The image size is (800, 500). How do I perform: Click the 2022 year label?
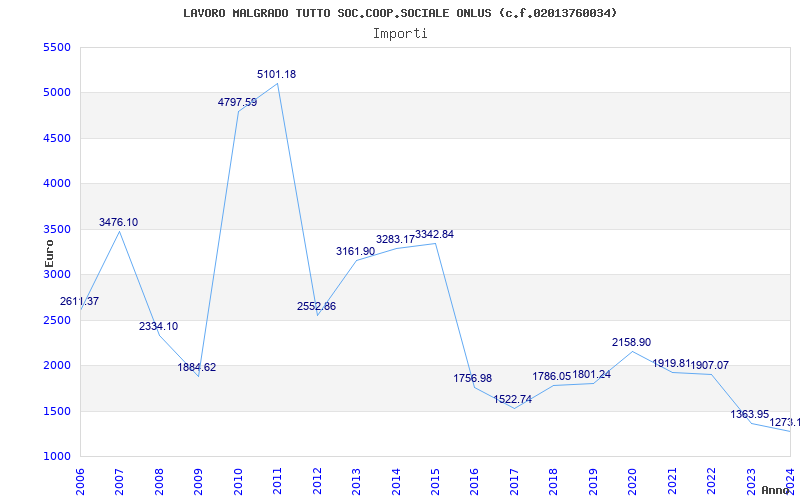[711, 481]
